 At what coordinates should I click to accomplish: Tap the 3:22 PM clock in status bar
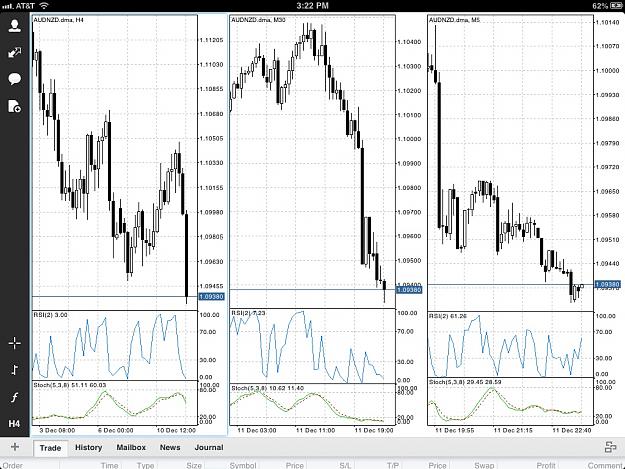tap(312, 6)
